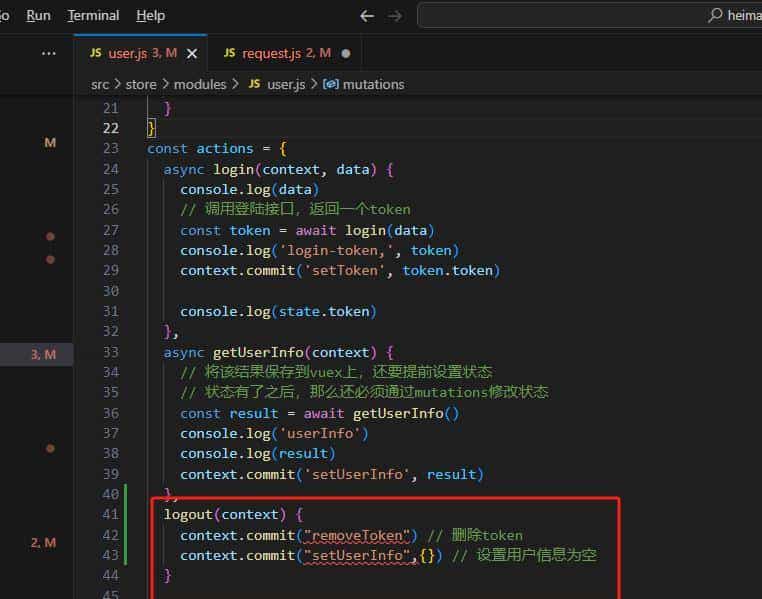
Task: Click the breadcrumb chevron after src
Action: pos(118,84)
